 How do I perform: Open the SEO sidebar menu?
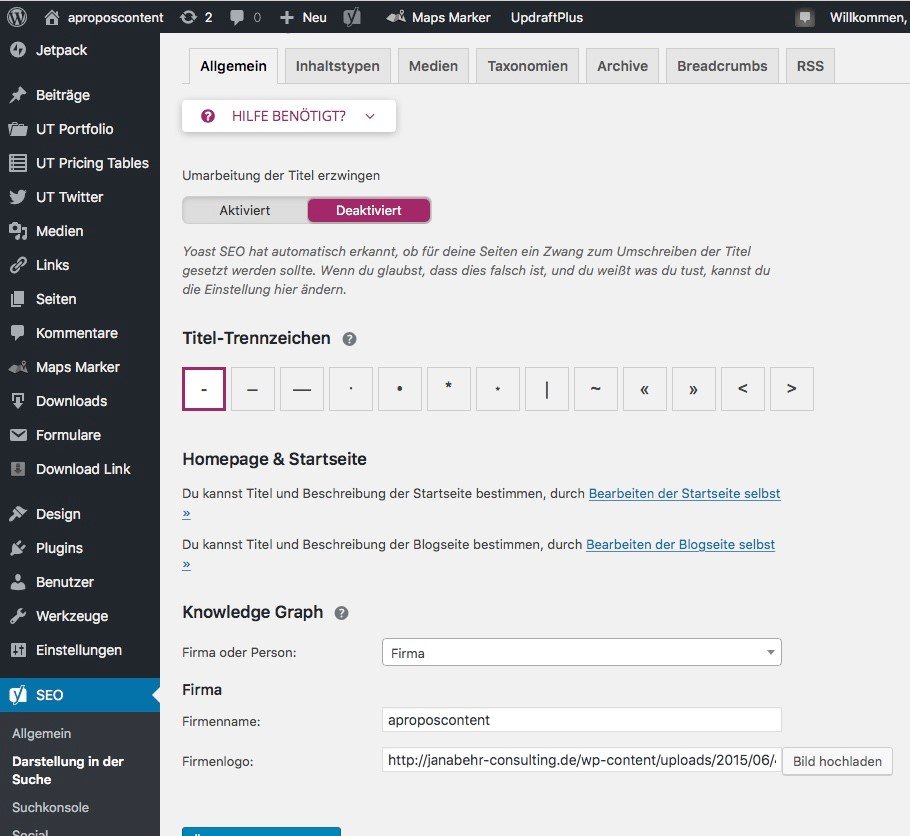80,695
